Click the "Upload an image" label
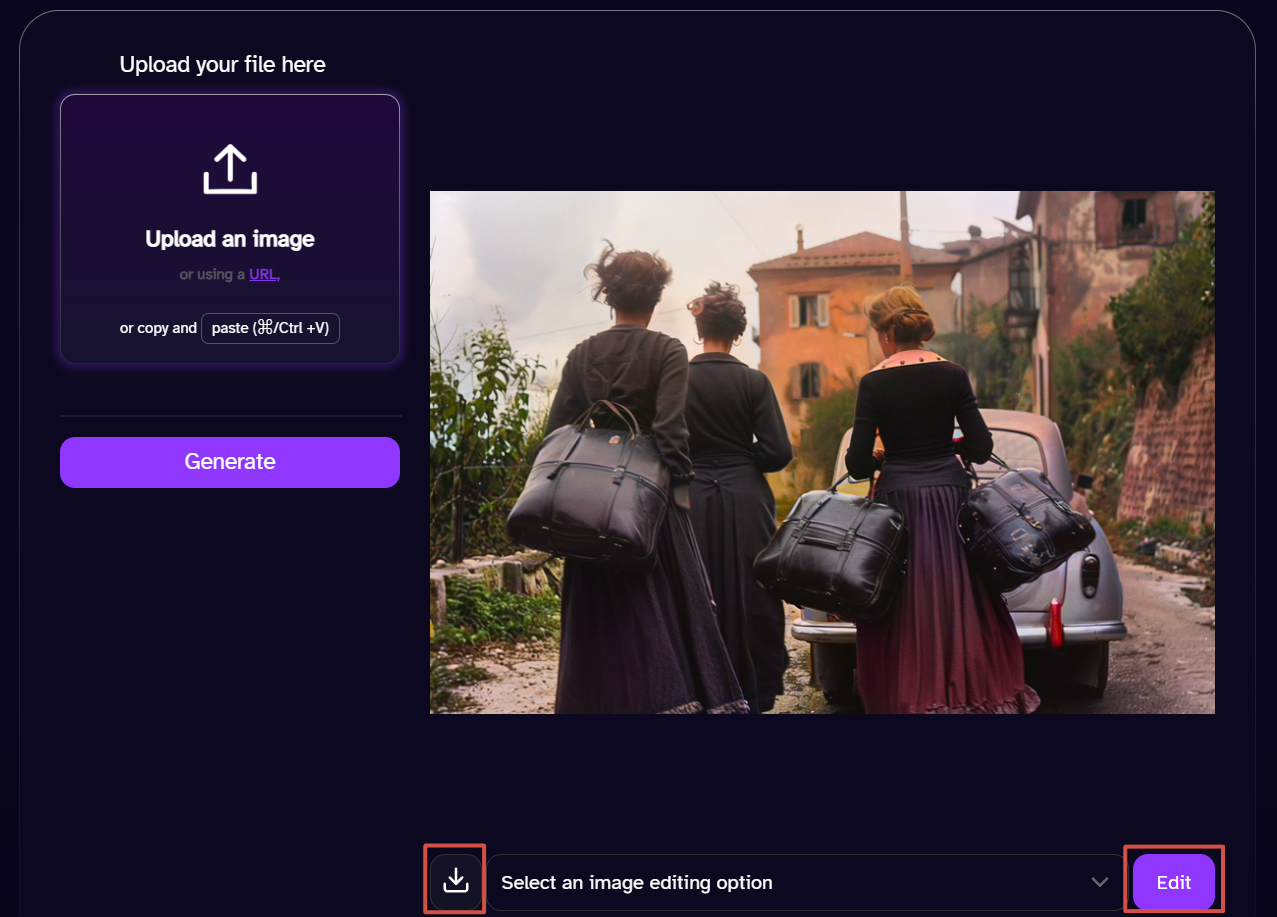The width and height of the screenshot is (1277, 917). (230, 239)
